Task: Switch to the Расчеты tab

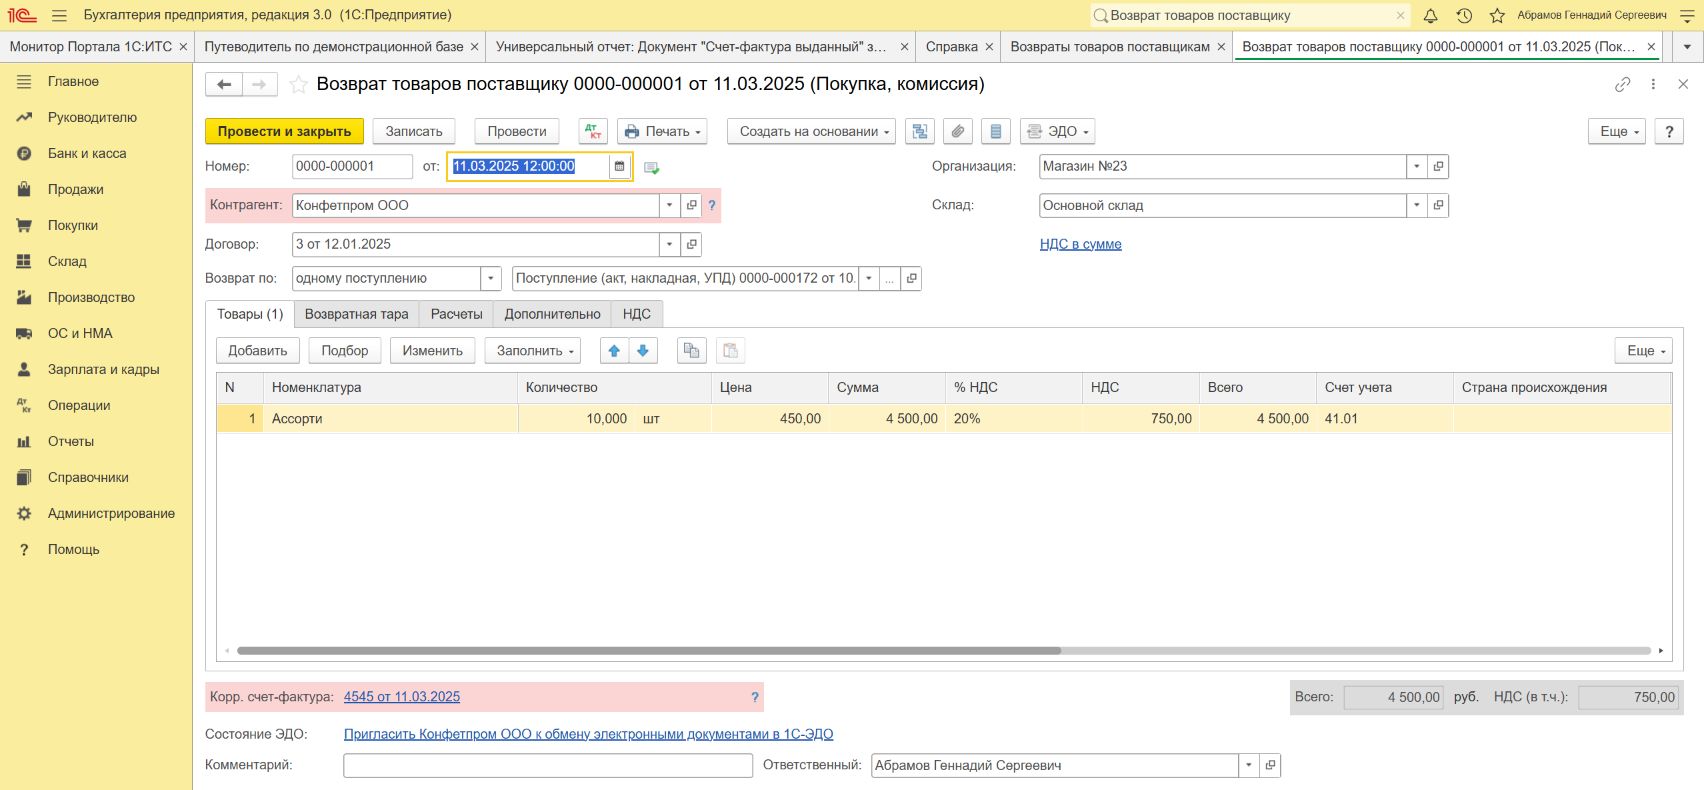Action: tap(456, 314)
